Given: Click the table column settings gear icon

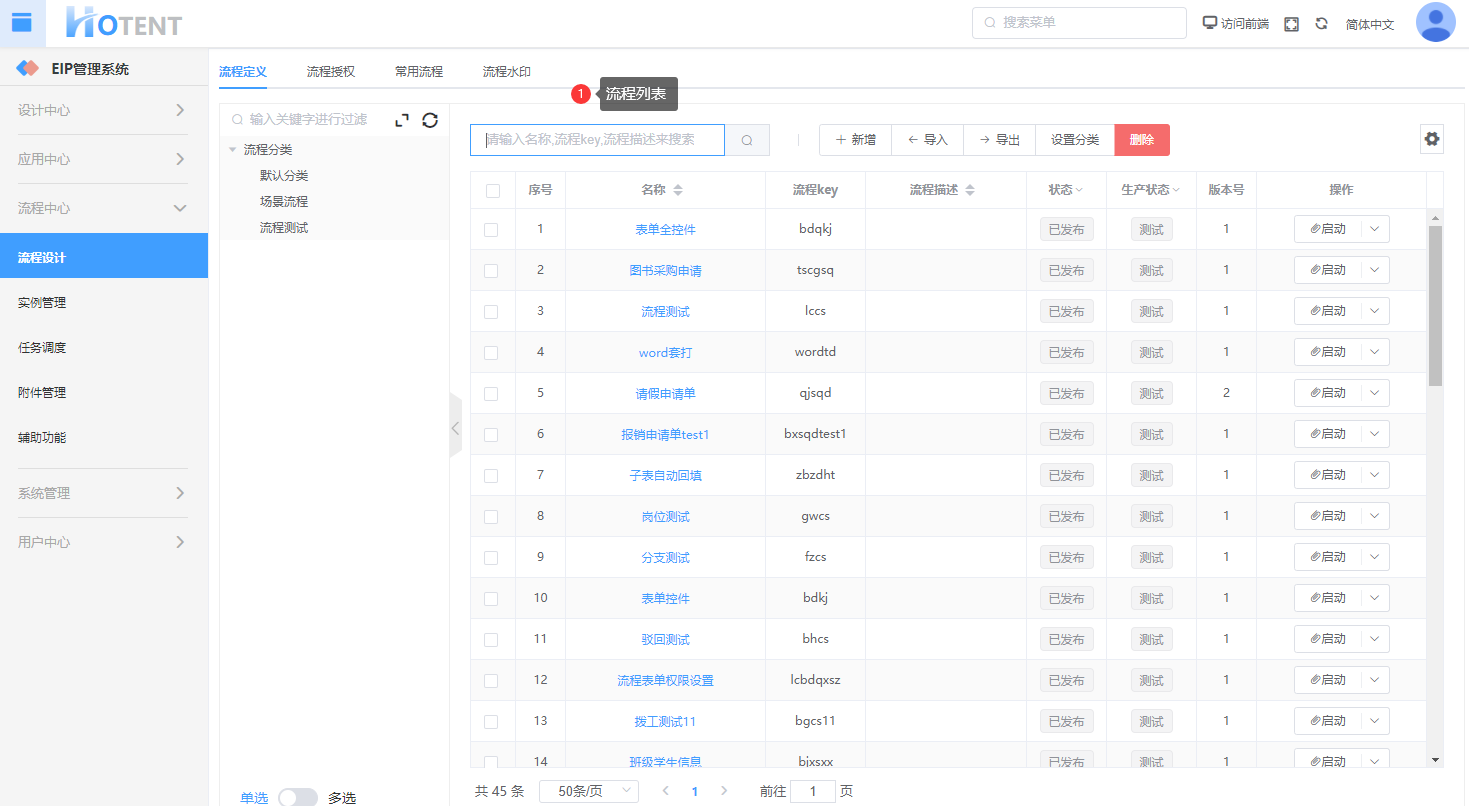Looking at the screenshot, I should tap(1432, 139).
